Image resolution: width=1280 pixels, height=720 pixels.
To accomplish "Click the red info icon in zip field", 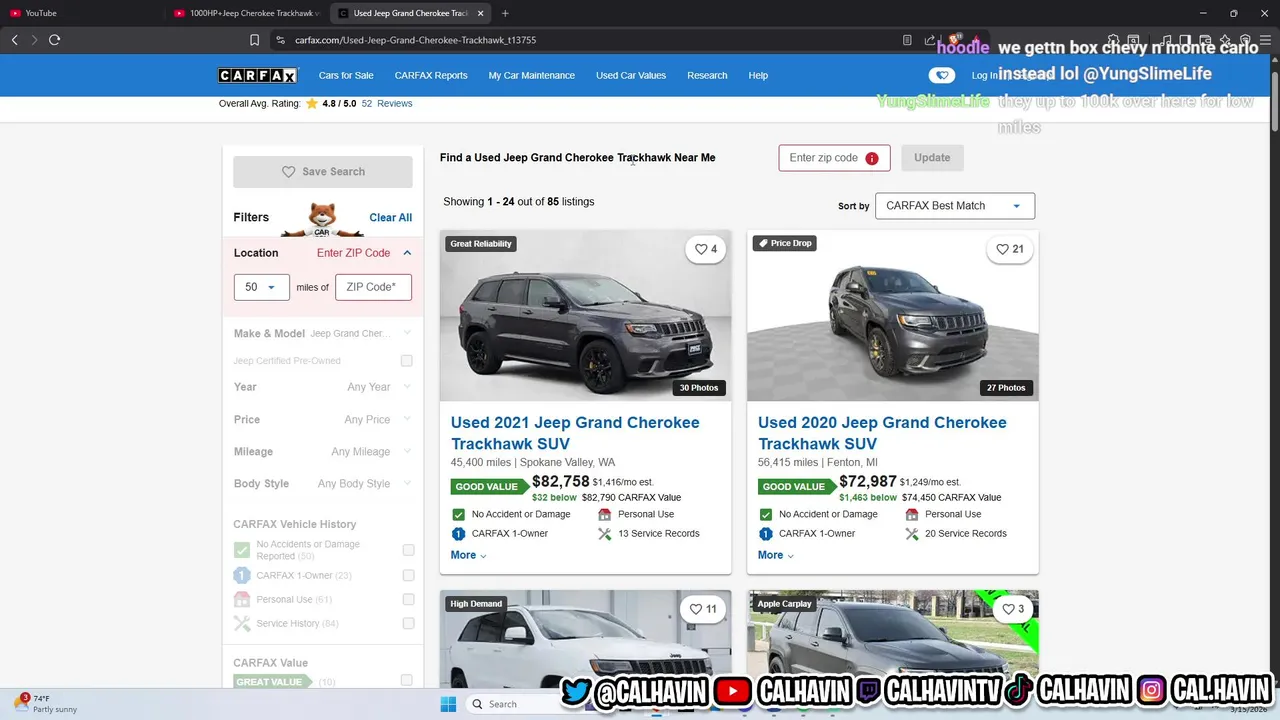I will coord(872,158).
